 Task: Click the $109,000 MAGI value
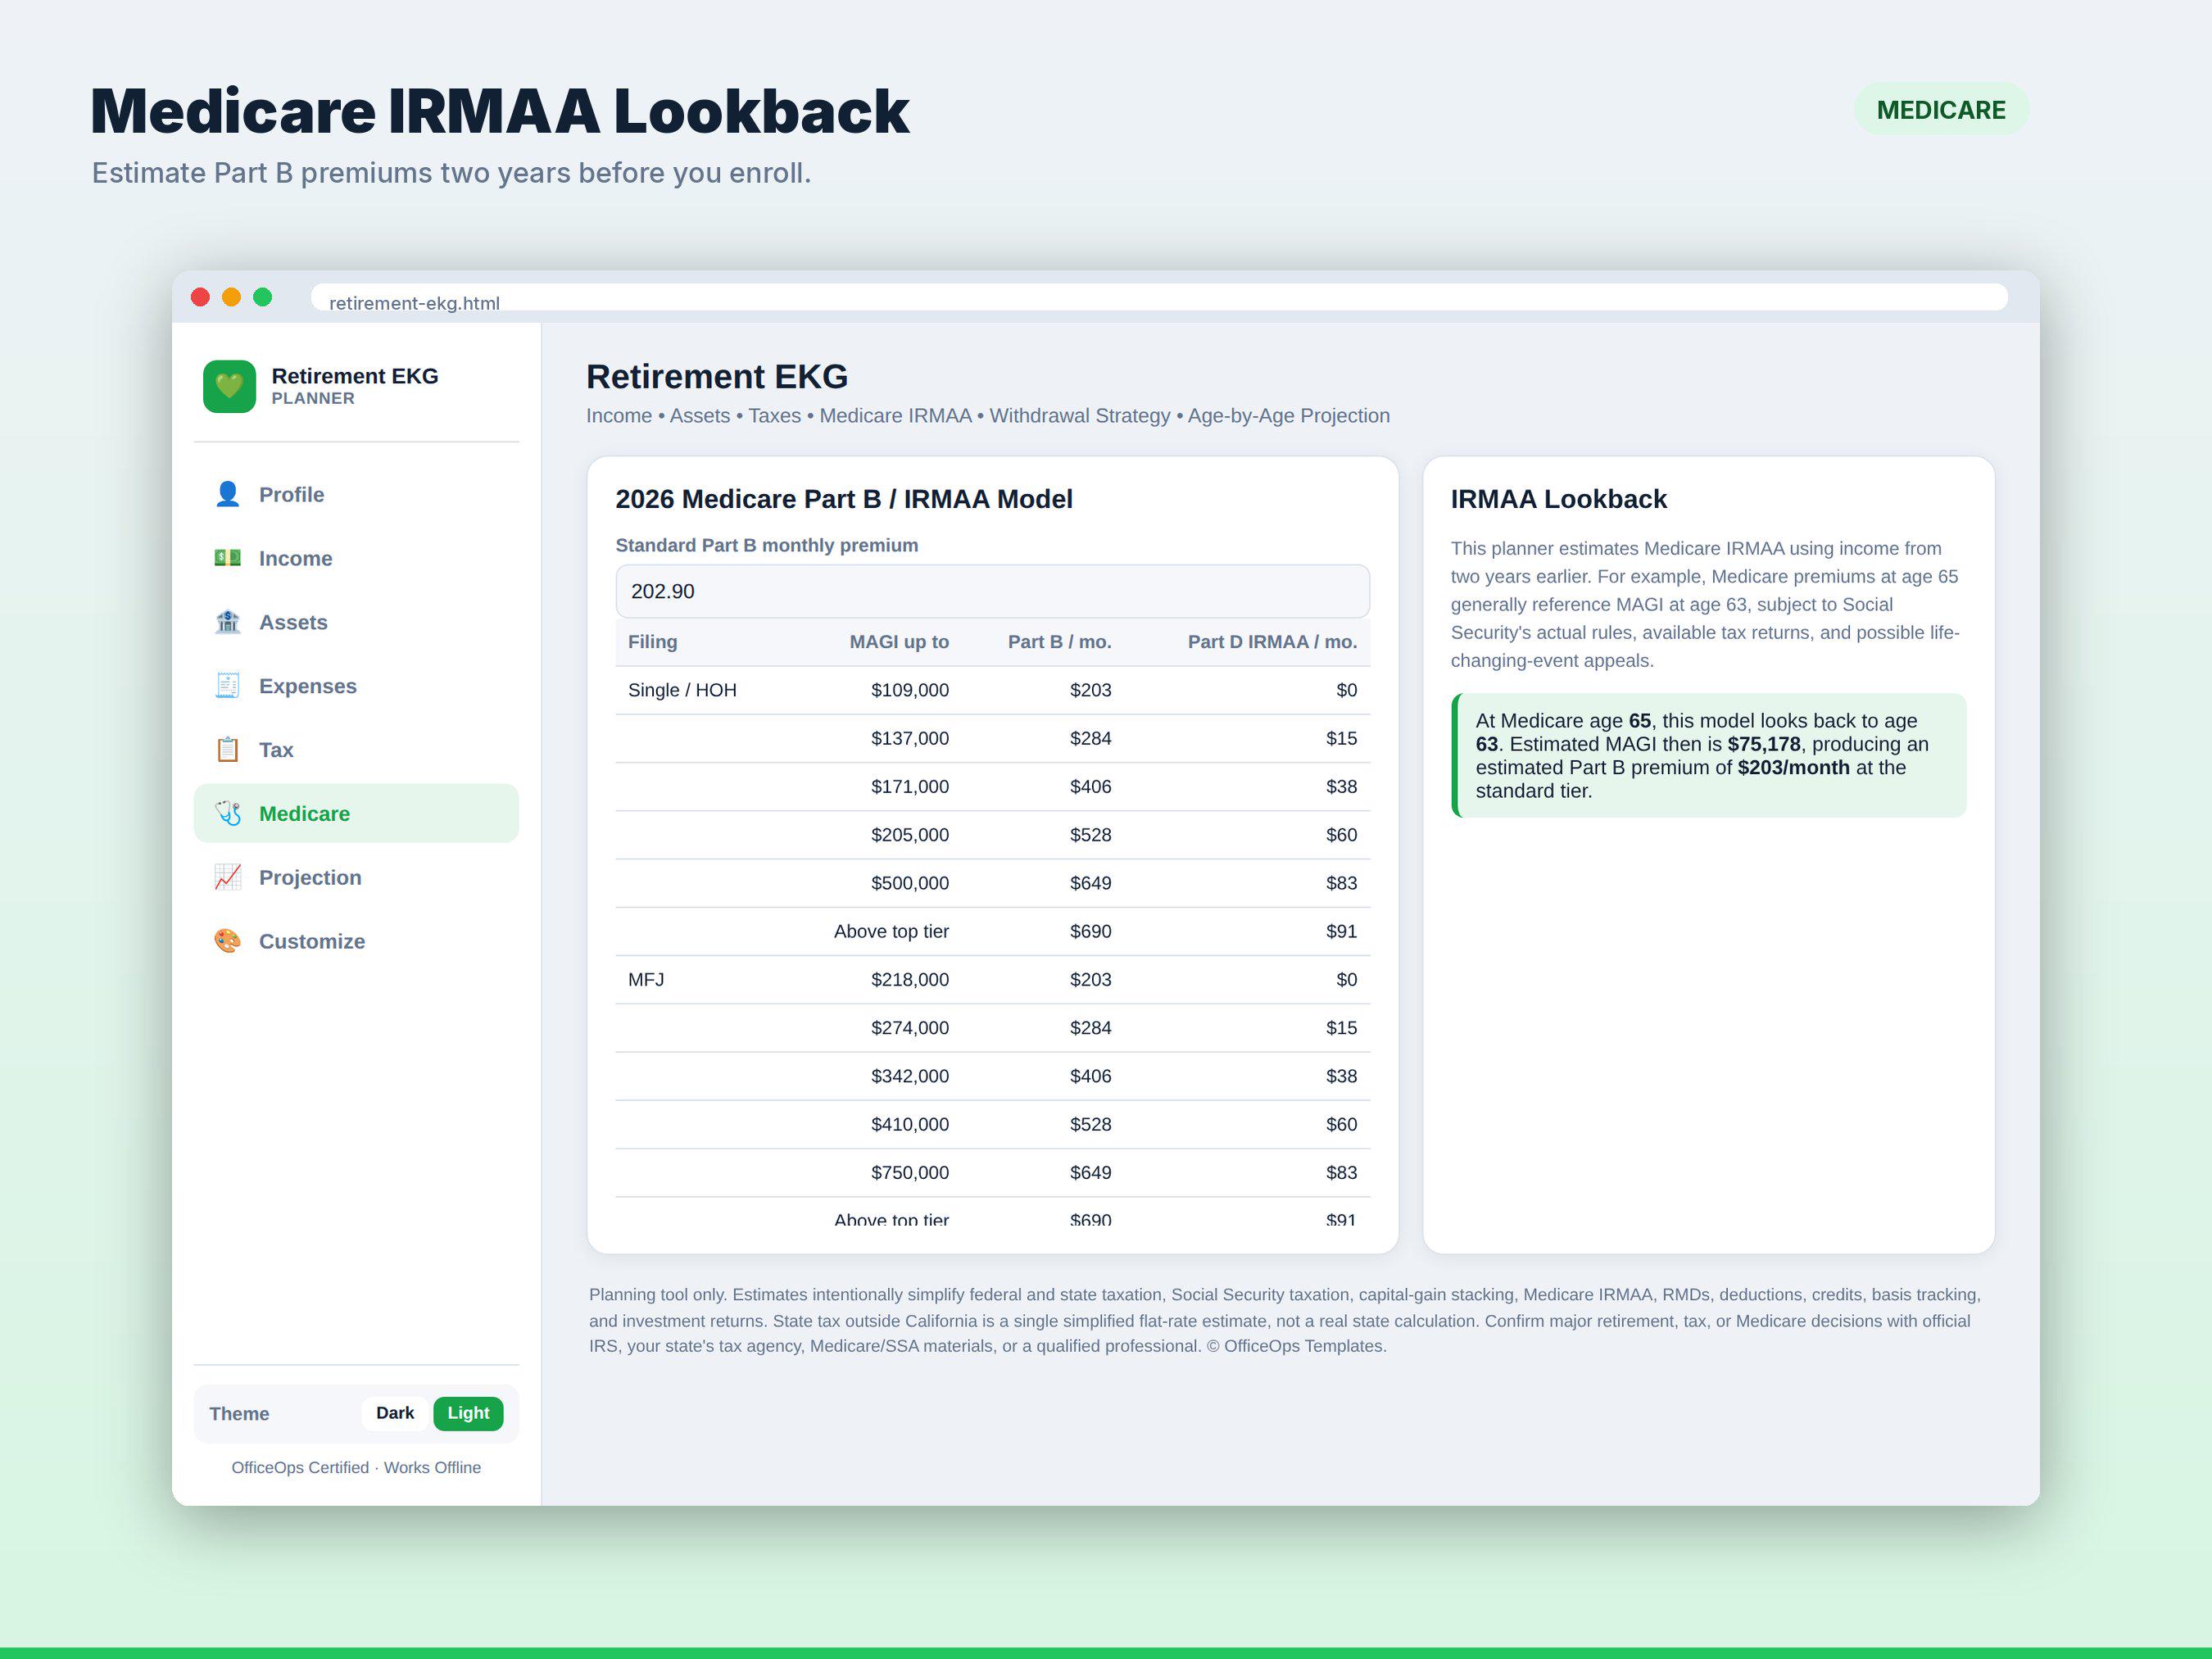pyautogui.click(x=910, y=690)
